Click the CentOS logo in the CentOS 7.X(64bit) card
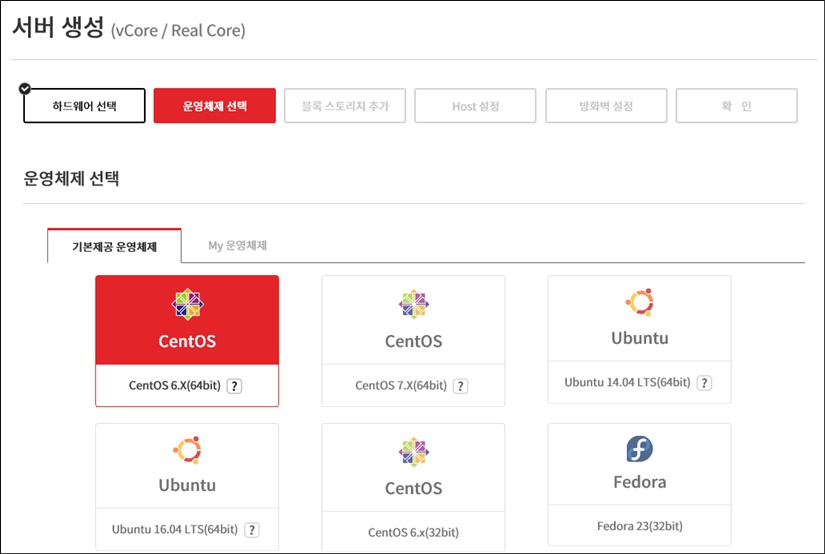This screenshot has width=825, height=554. 414,304
